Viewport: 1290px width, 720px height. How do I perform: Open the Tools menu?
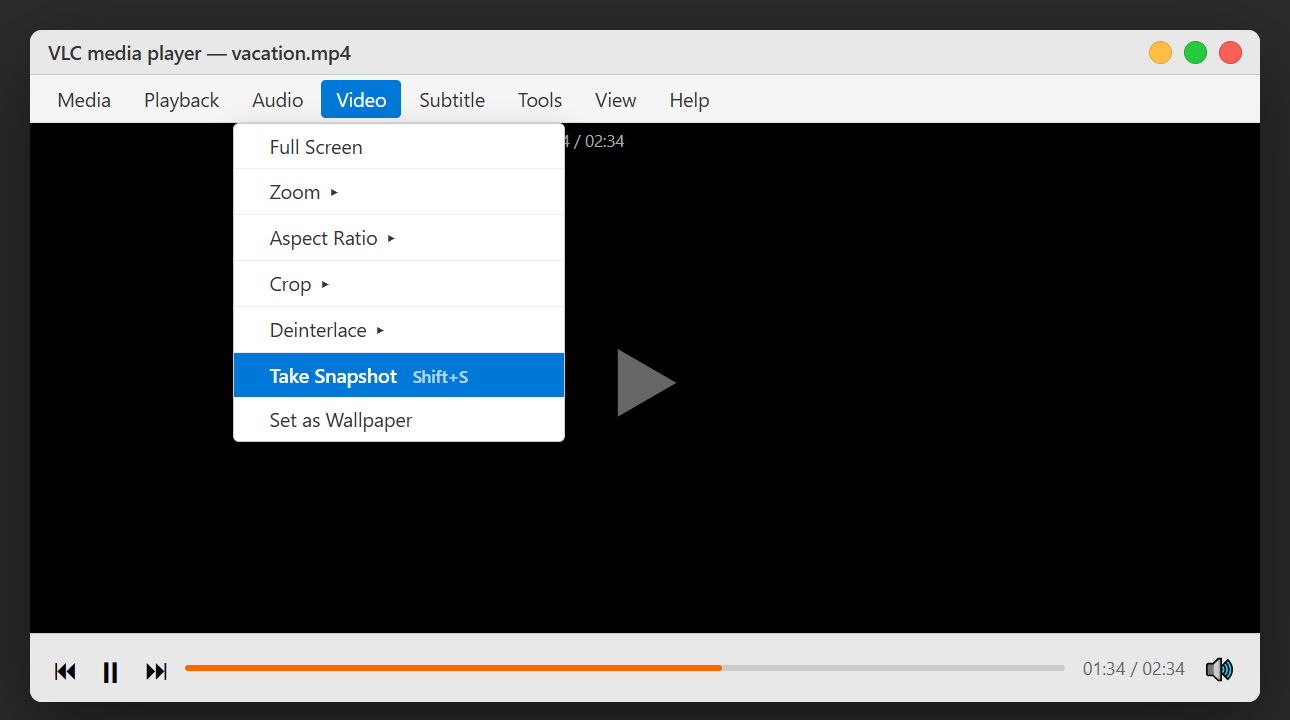(x=540, y=100)
